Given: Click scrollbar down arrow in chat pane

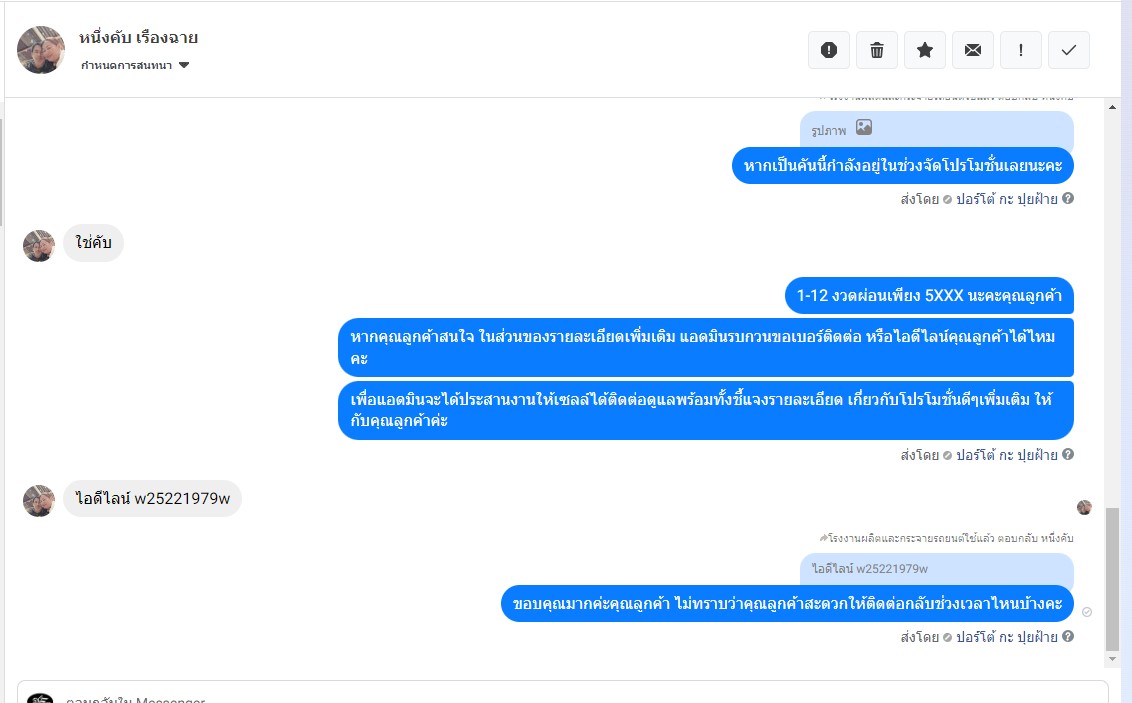Looking at the screenshot, I should coord(1113,659).
